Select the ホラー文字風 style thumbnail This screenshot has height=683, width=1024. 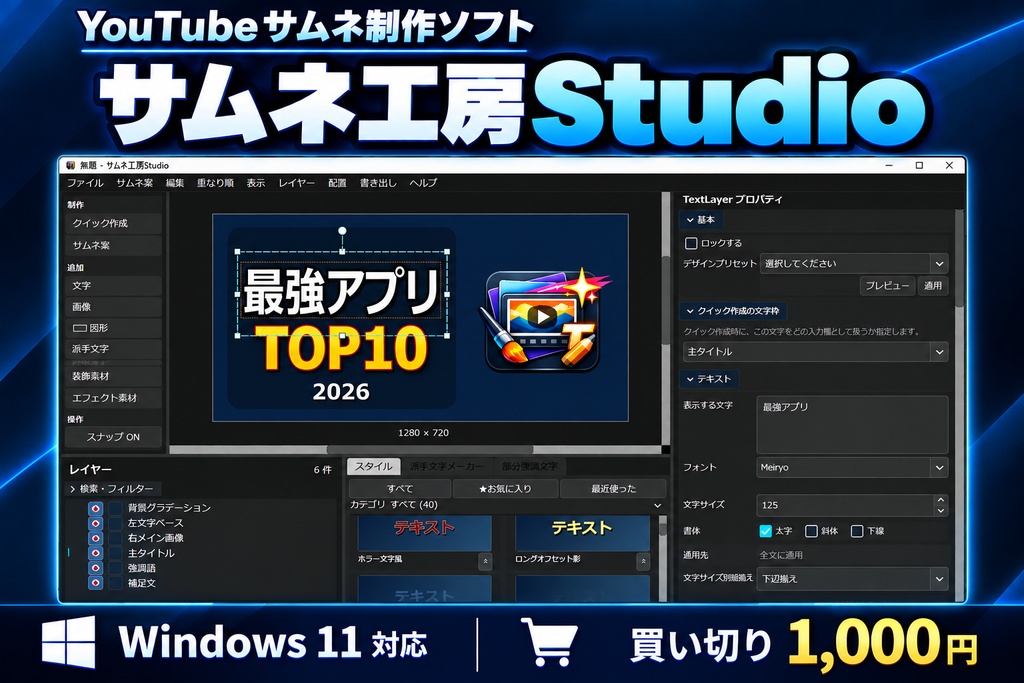424,533
